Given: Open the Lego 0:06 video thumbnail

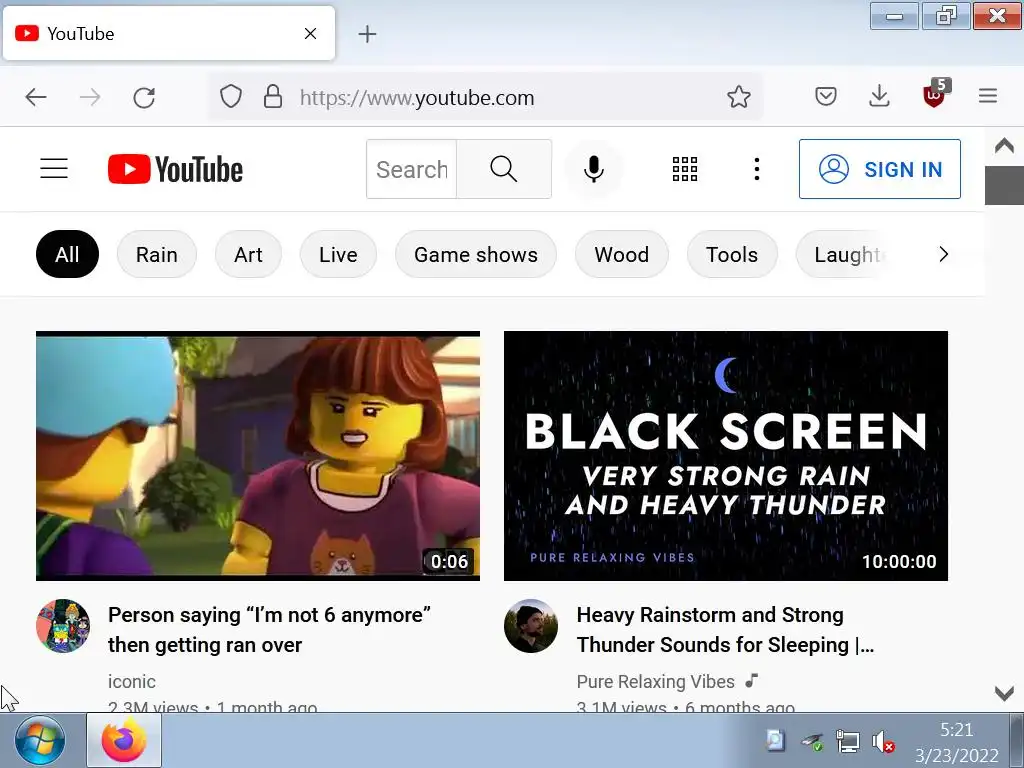Looking at the screenshot, I should click(x=258, y=456).
